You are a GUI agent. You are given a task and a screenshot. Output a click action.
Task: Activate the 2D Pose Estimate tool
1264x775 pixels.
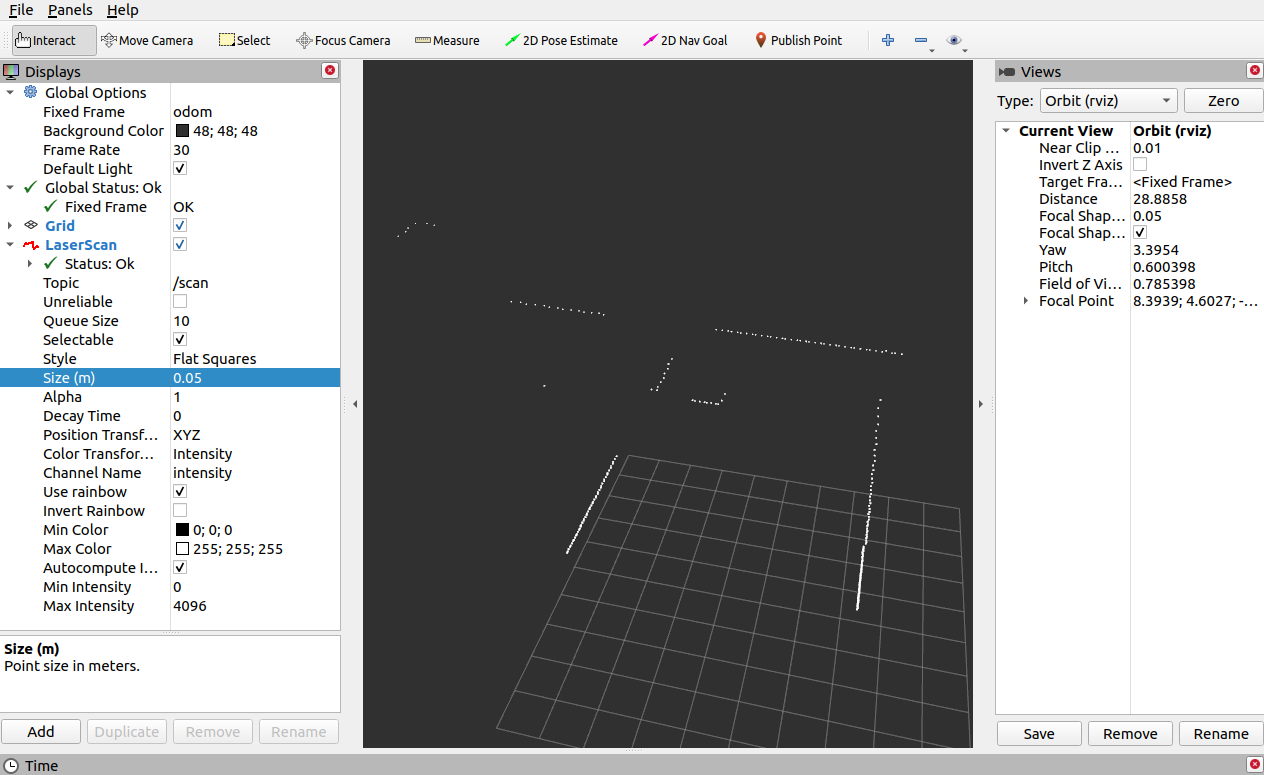coord(561,40)
